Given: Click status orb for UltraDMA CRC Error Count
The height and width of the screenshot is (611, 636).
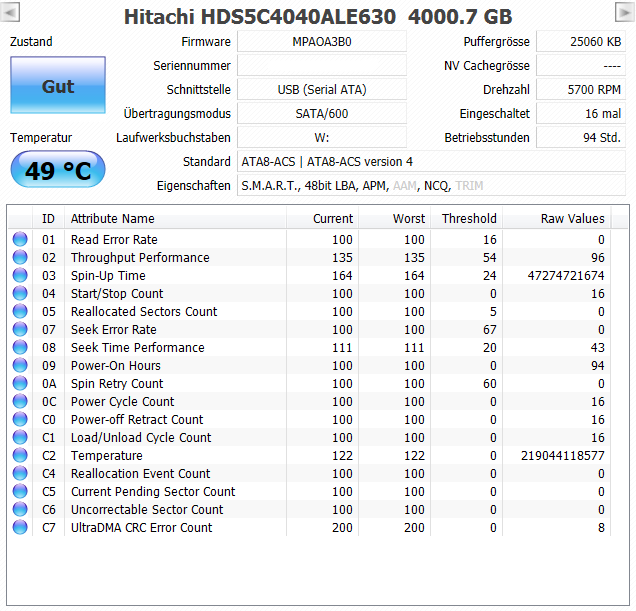Looking at the screenshot, I should (20, 527).
